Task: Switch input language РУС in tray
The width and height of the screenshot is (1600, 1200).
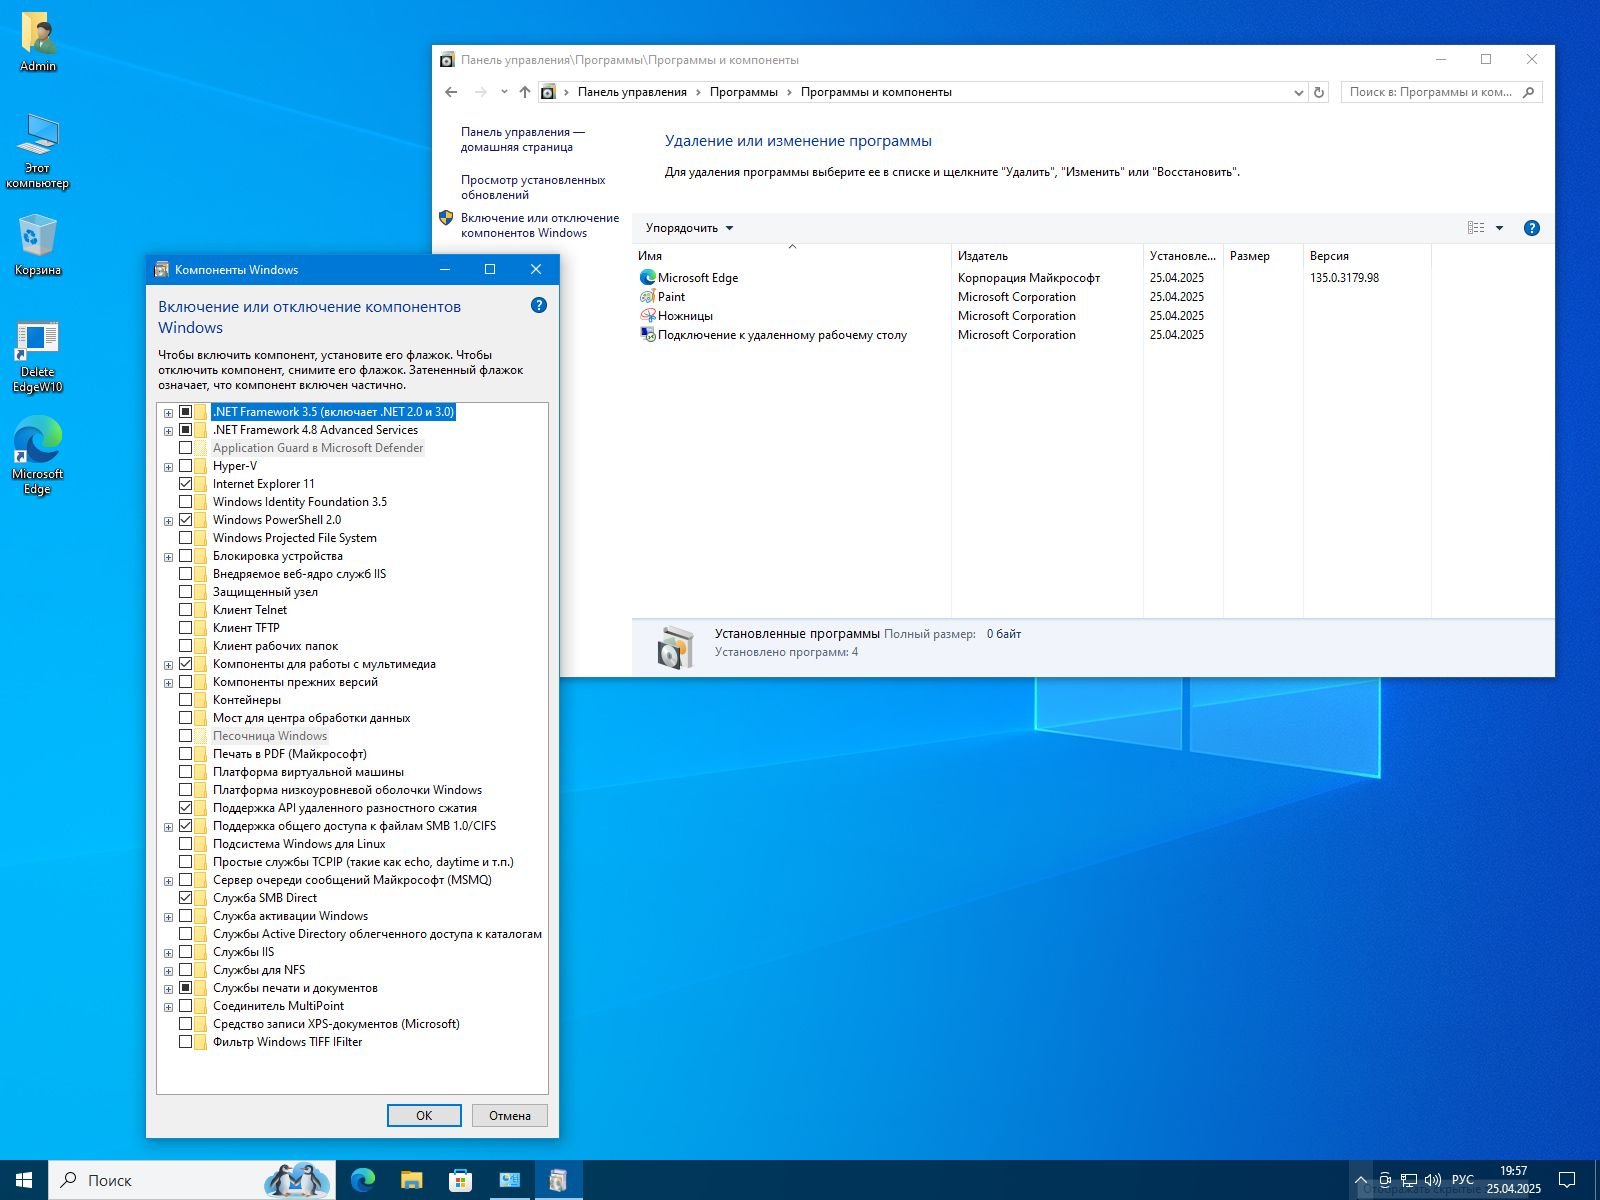Action: pyautogui.click(x=1462, y=1180)
